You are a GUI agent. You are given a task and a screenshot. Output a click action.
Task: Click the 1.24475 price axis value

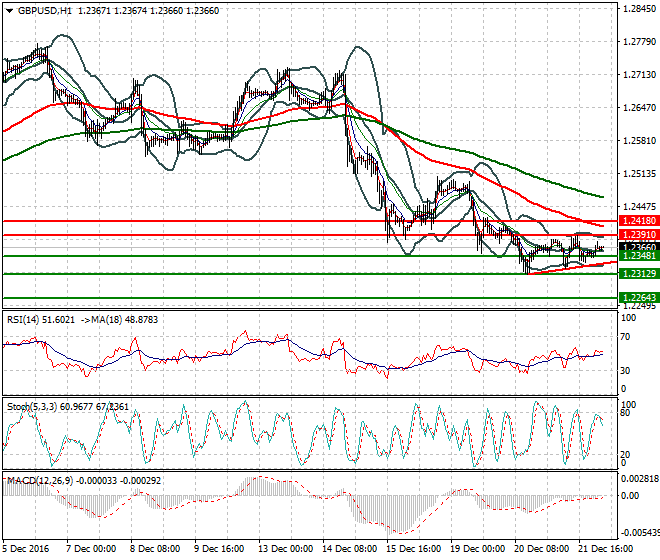tap(639, 206)
